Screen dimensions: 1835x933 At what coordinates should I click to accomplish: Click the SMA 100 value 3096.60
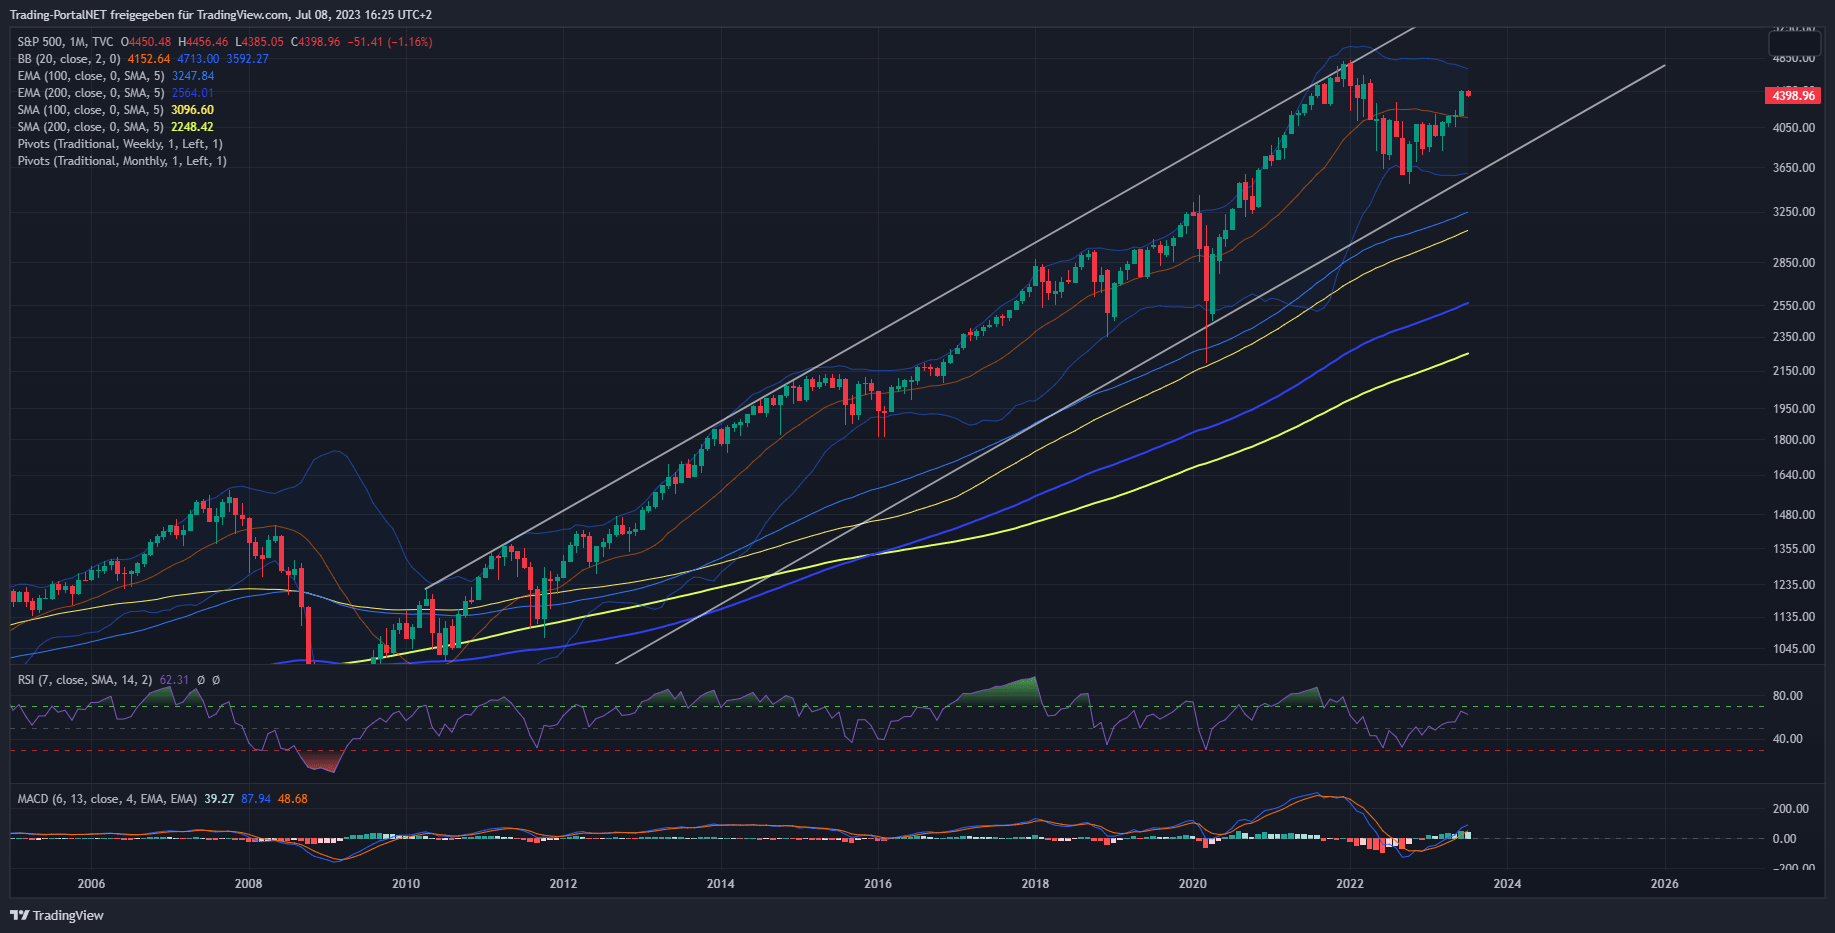(x=193, y=110)
